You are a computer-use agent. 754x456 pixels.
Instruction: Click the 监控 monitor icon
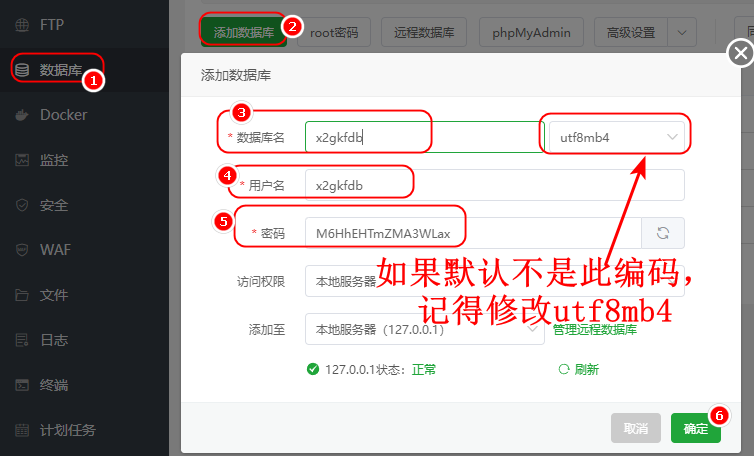[x=22, y=160]
